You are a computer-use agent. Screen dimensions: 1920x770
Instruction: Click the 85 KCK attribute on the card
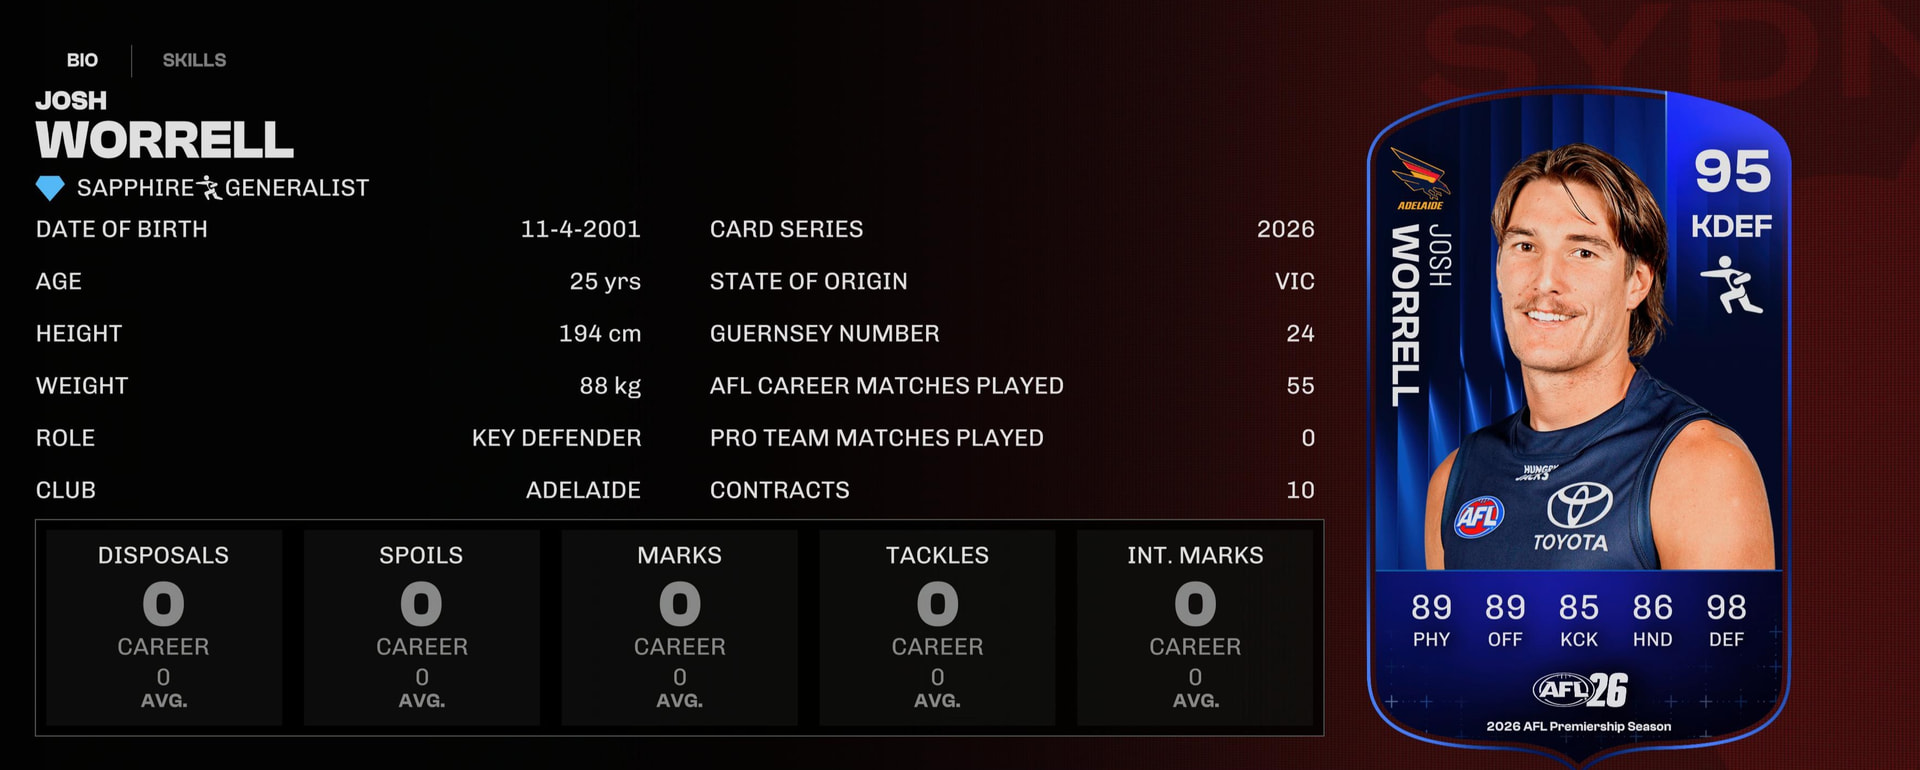click(1579, 619)
